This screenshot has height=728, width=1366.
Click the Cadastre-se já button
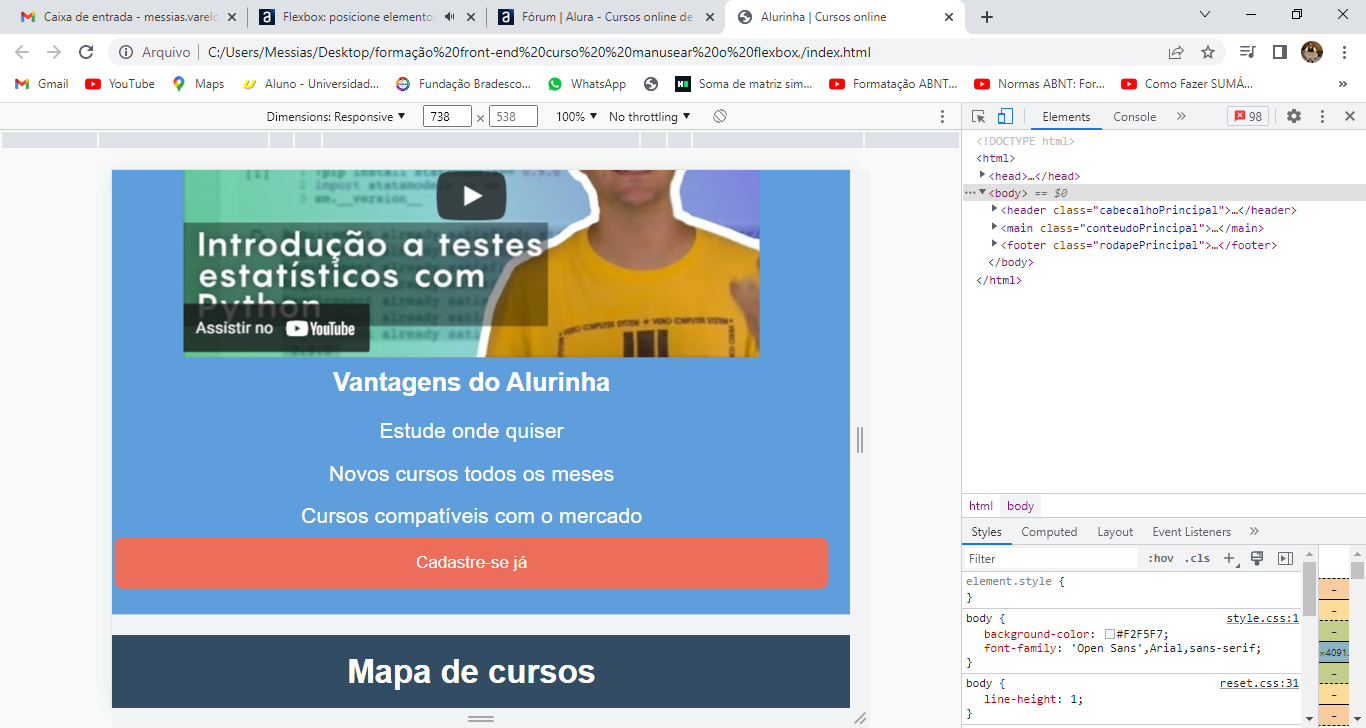tap(471, 563)
